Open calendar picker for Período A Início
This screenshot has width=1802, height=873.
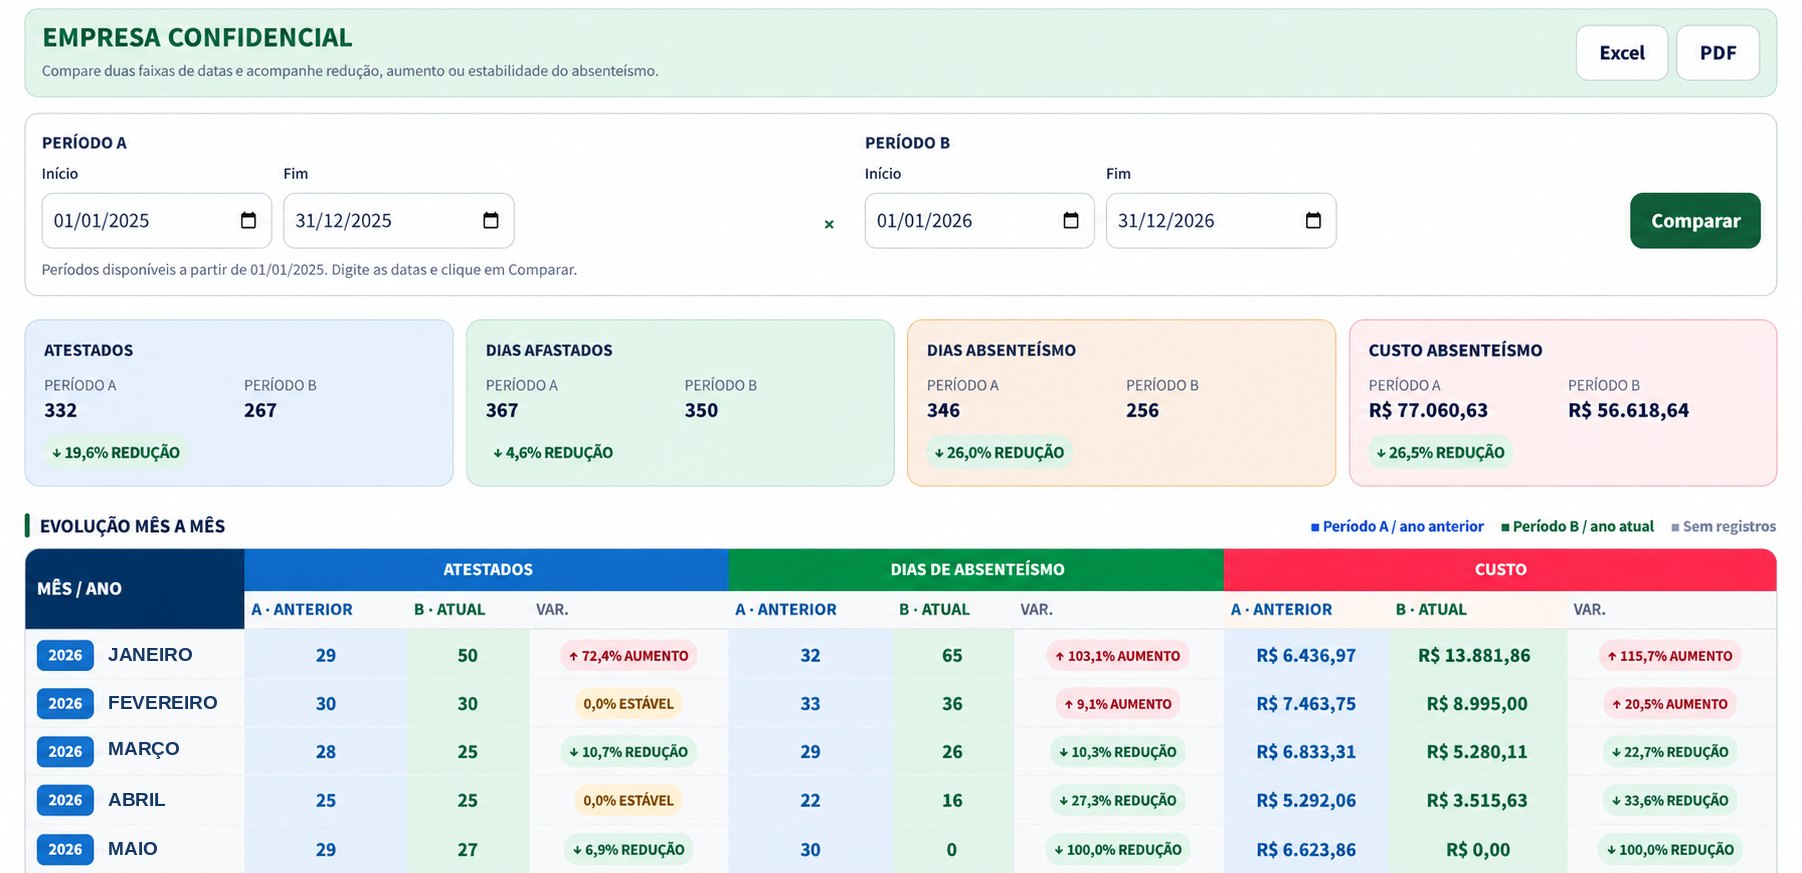click(248, 220)
